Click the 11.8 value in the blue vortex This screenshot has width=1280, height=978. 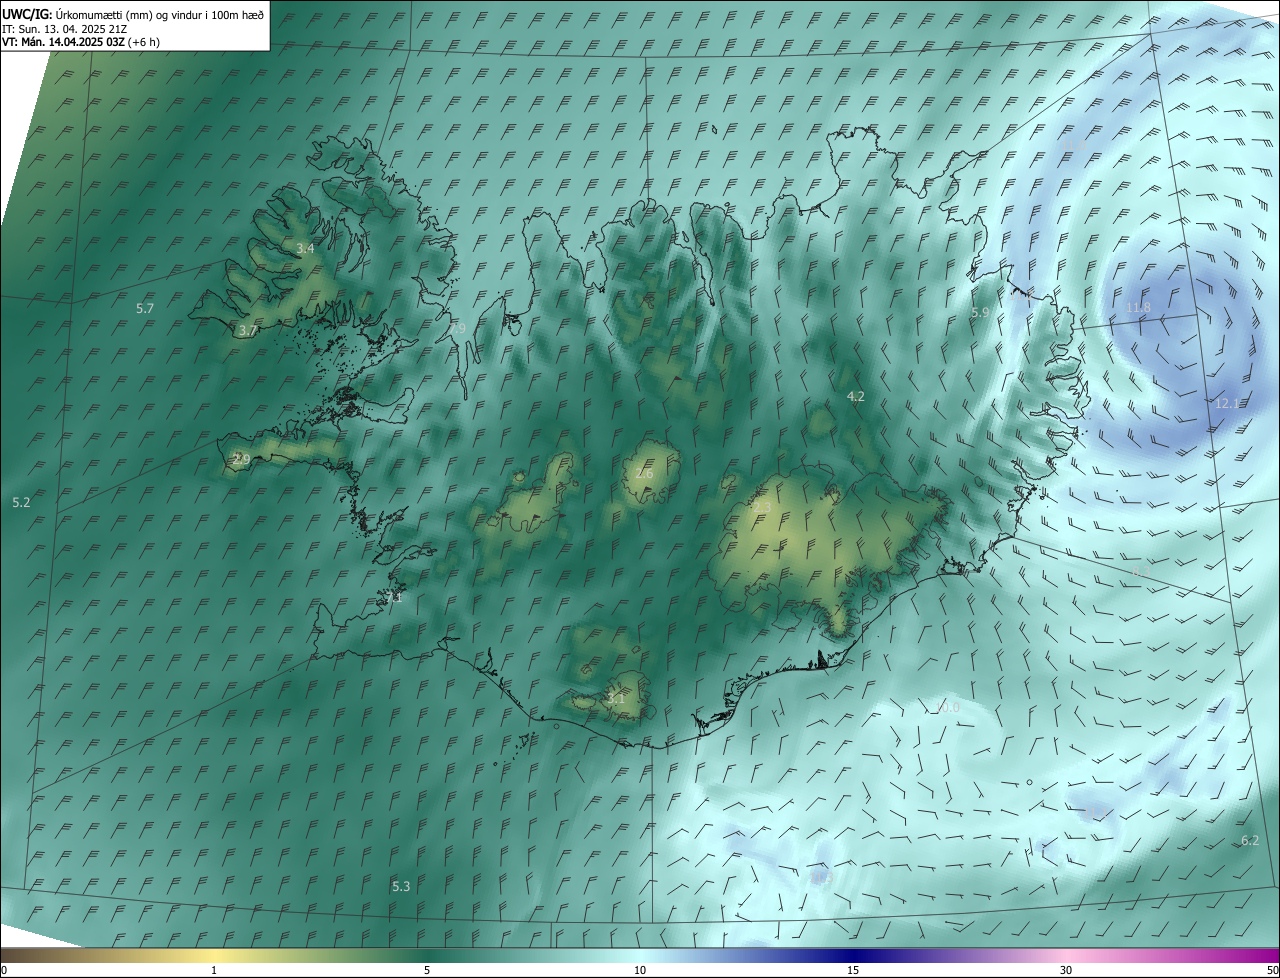coord(1138,307)
